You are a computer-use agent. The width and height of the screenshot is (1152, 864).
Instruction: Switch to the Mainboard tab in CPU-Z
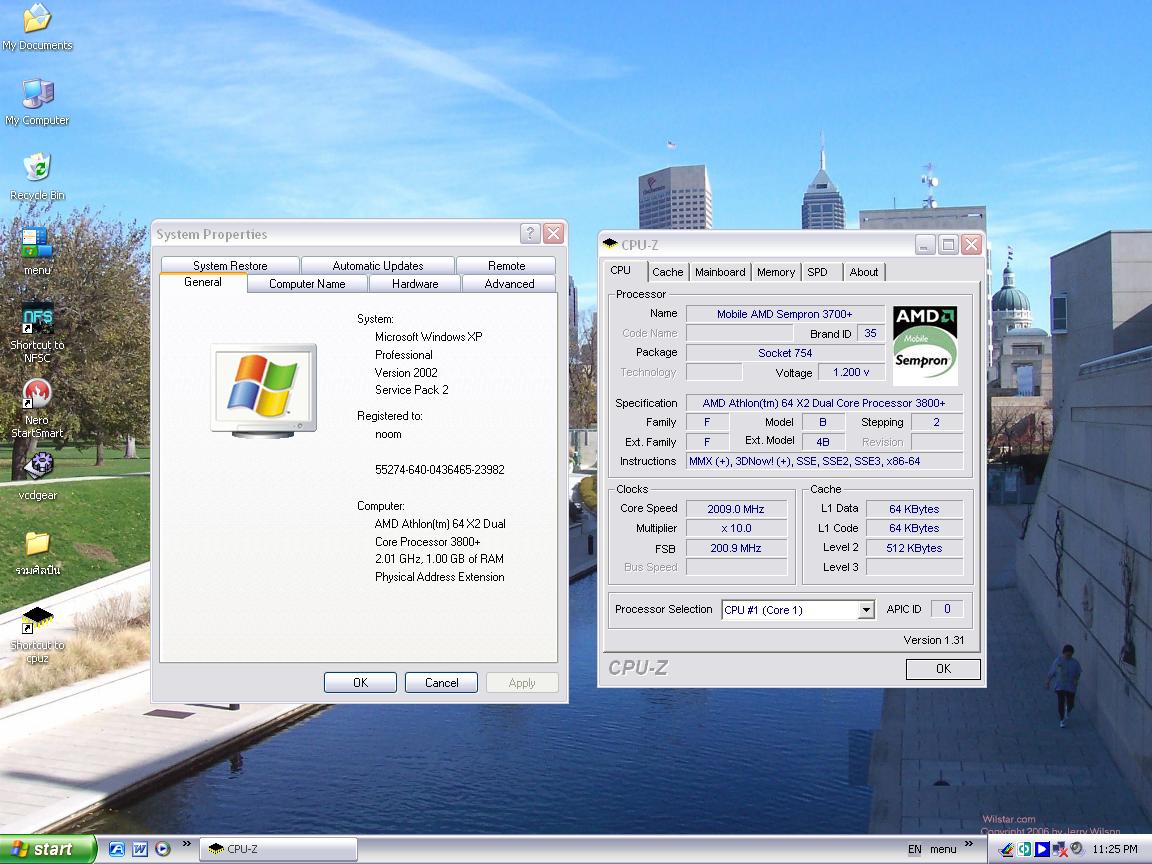coord(720,272)
